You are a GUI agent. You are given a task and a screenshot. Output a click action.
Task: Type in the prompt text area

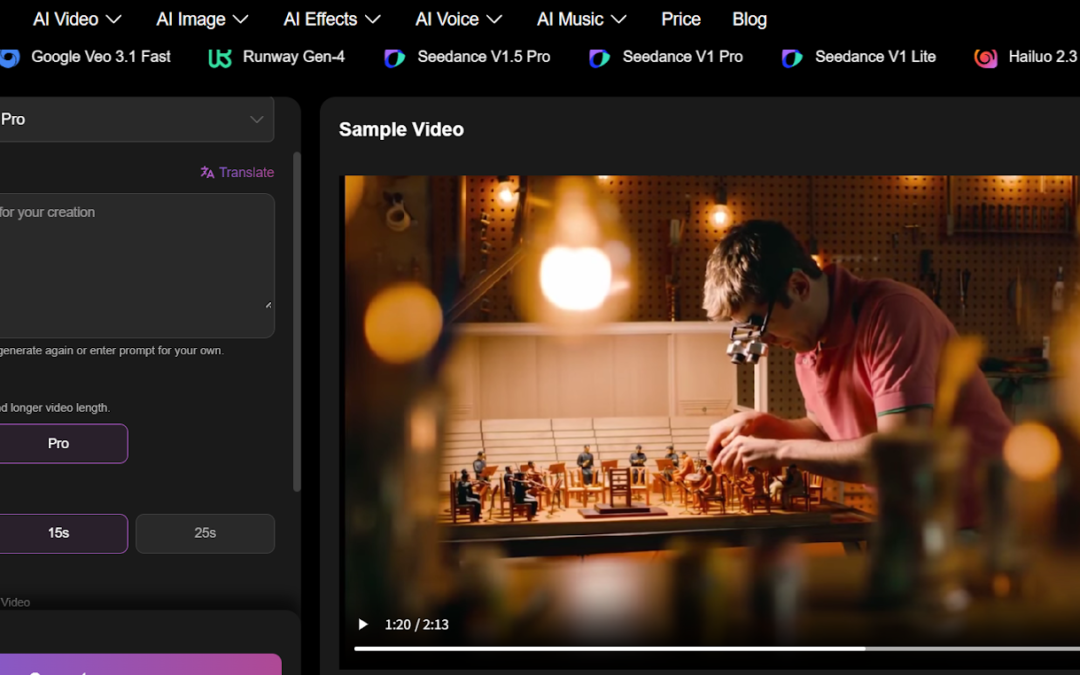click(138, 265)
